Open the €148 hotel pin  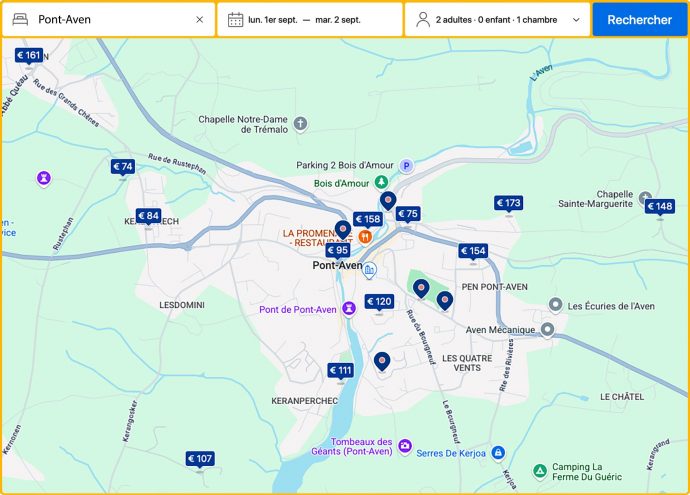660,207
